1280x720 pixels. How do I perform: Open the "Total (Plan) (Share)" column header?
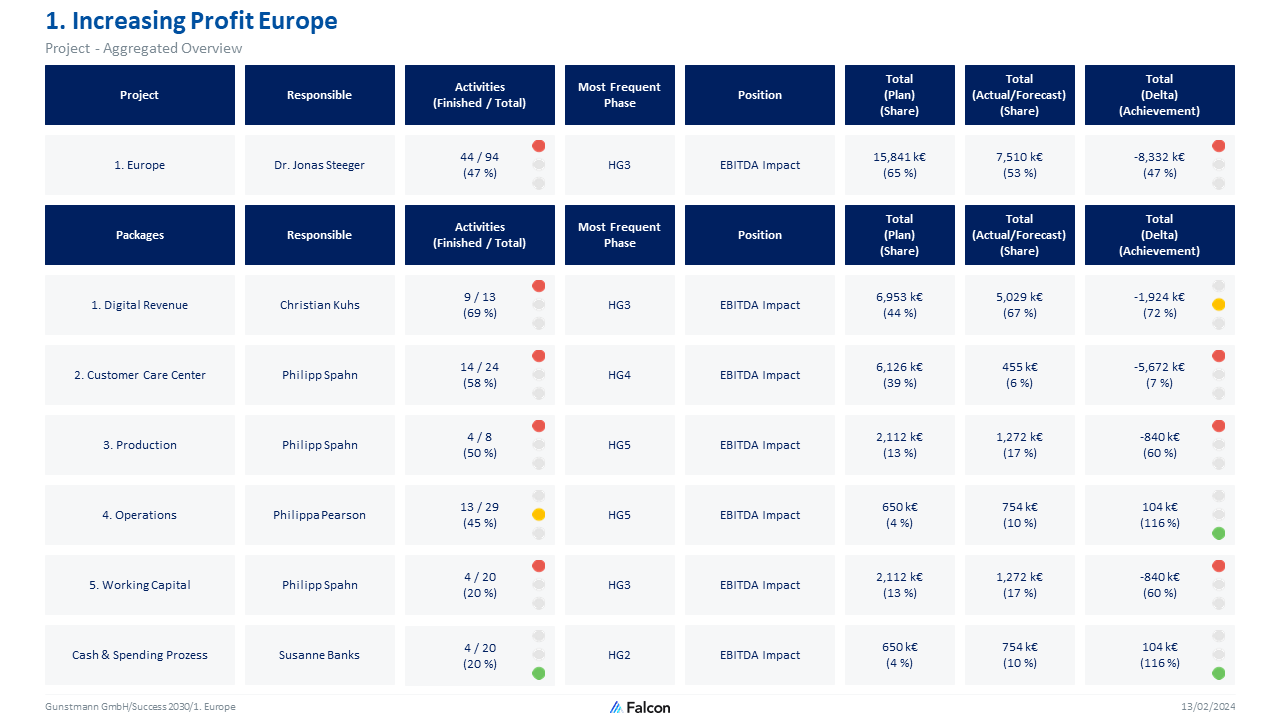899,95
